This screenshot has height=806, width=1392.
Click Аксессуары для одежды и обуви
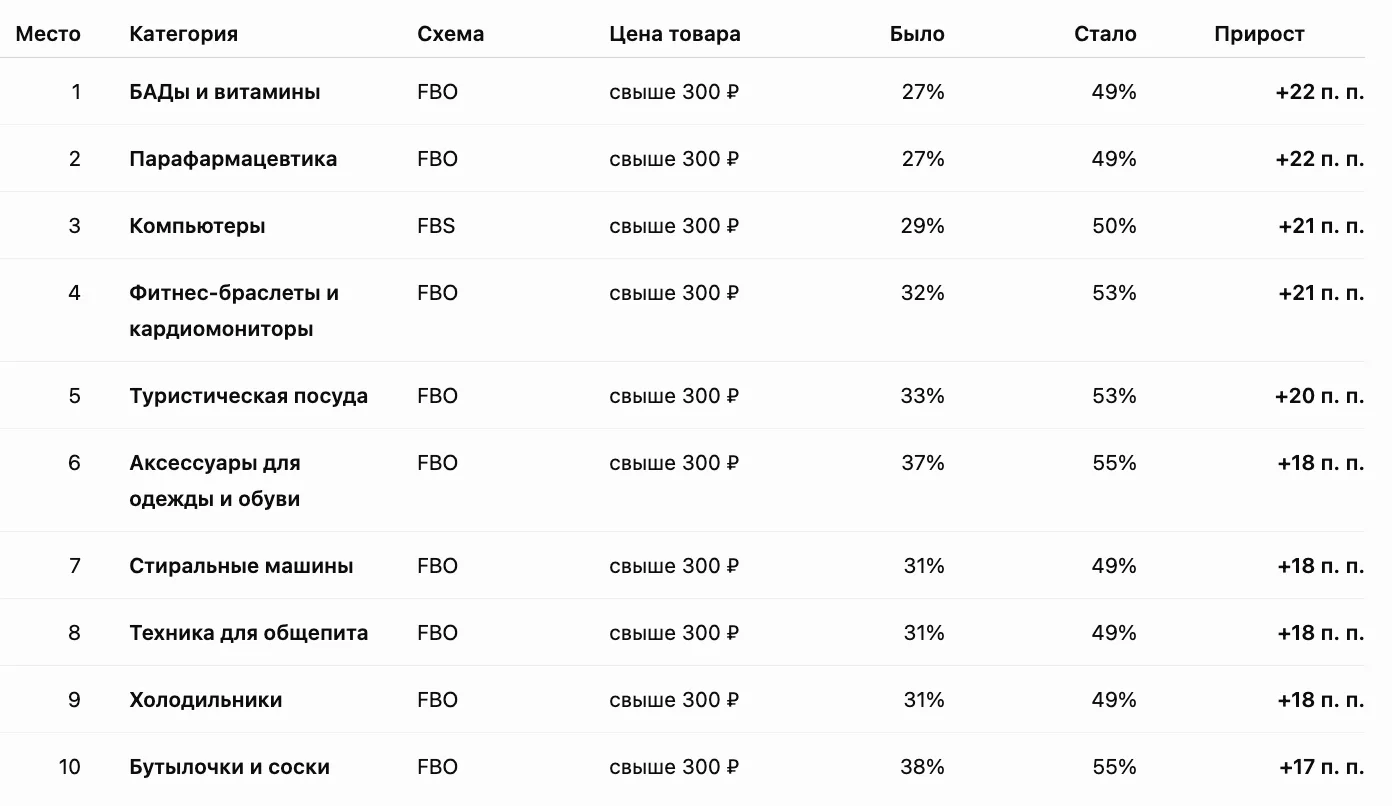pos(215,481)
